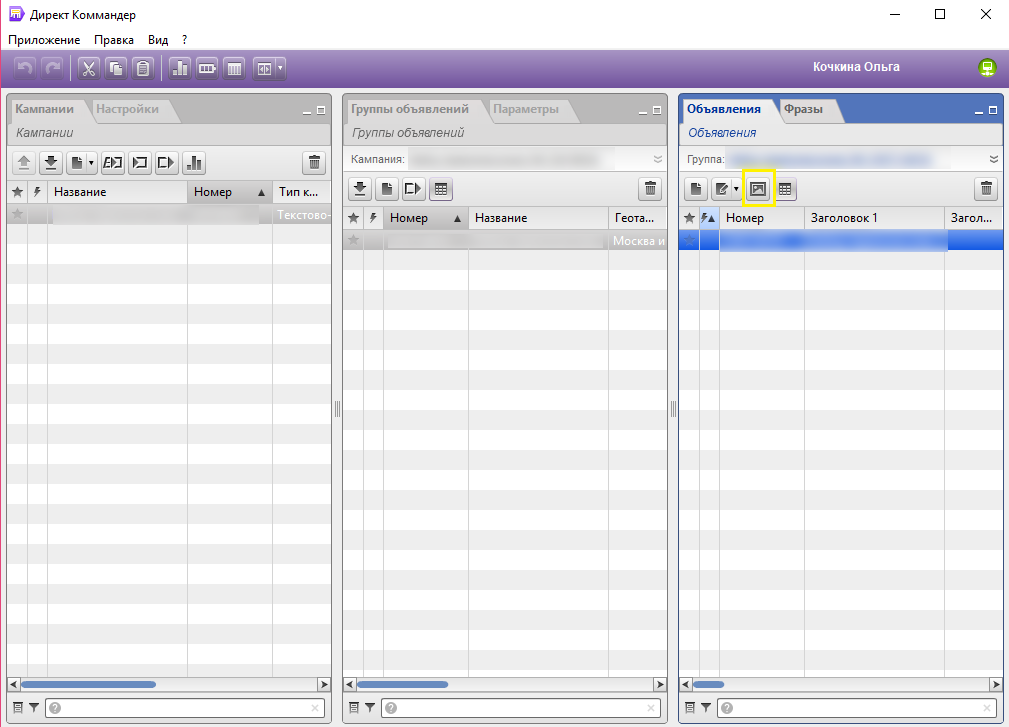The image size is (1009, 727).
Task: Click the find and replace icon in Campaigns
Action: click(x=113, y=163)
